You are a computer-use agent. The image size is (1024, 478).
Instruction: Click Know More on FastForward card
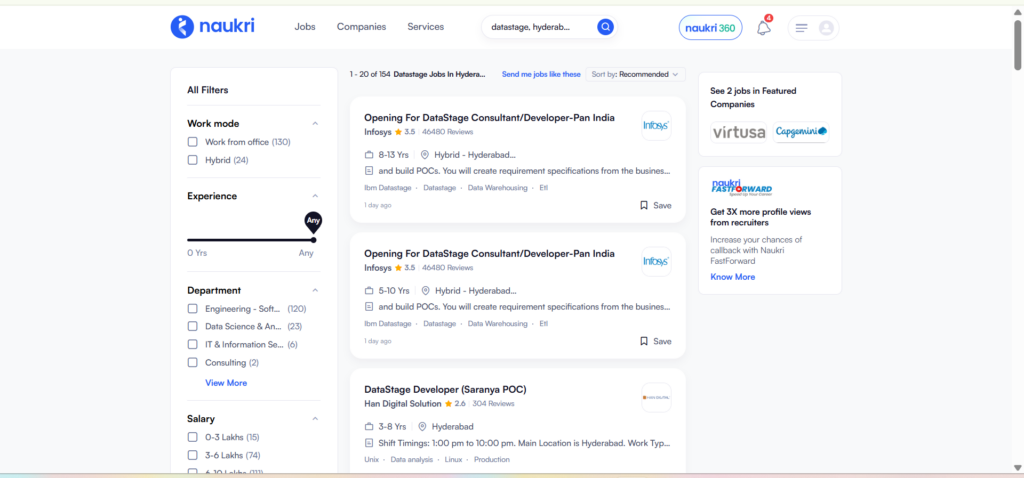coord(733,277)
